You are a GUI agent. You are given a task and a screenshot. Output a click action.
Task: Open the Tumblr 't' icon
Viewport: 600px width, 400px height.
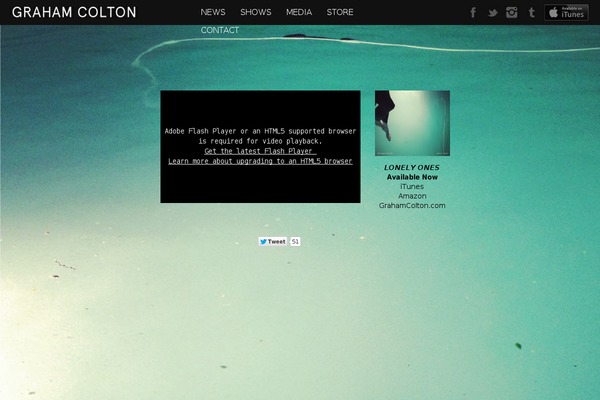click(532, 13)
